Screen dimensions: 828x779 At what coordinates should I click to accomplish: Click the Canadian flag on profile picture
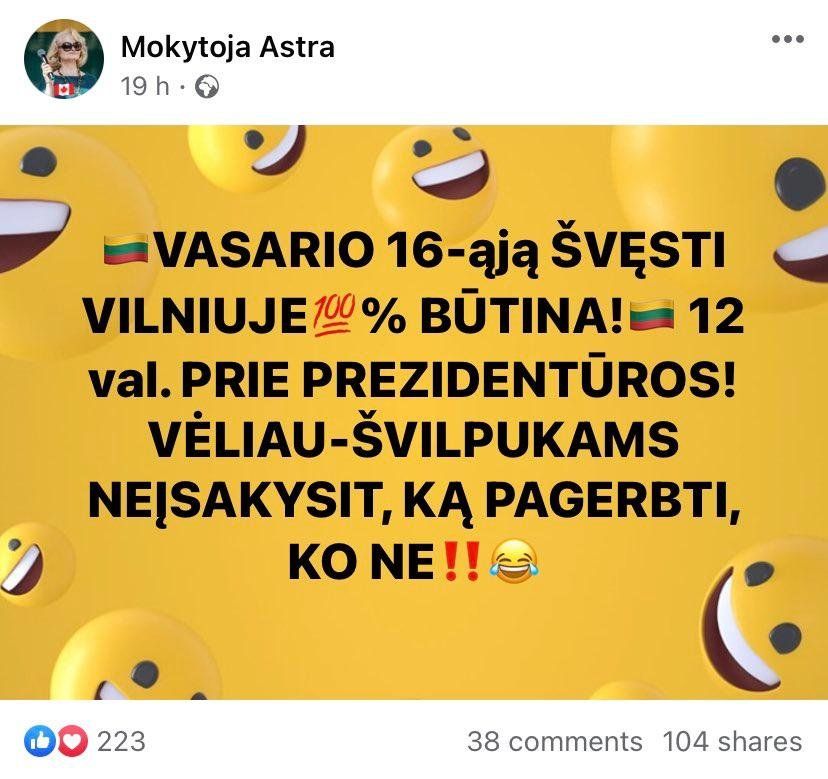[64, 89]
